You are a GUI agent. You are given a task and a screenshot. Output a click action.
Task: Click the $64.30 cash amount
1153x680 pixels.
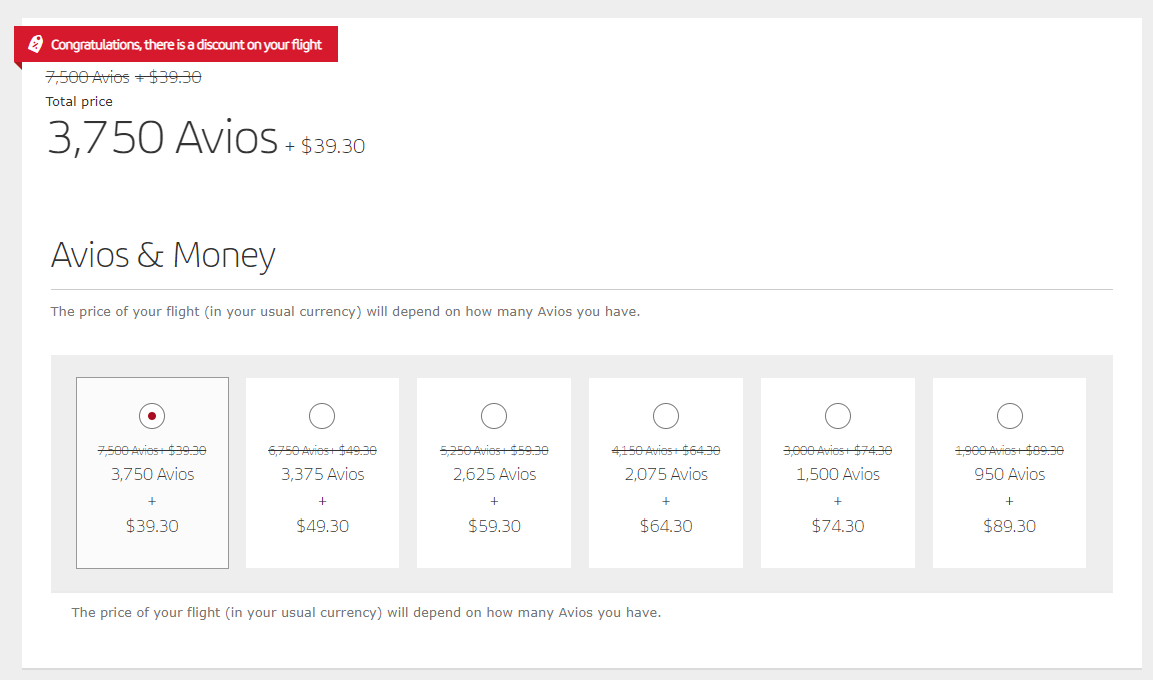666,526
